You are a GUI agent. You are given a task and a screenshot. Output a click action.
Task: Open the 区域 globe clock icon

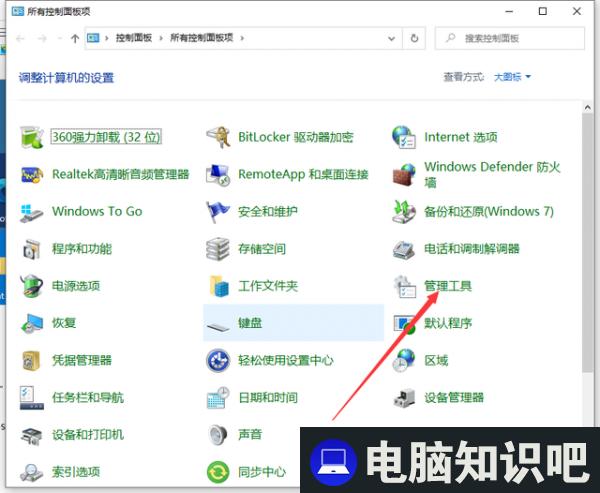(x=404, y=360)
